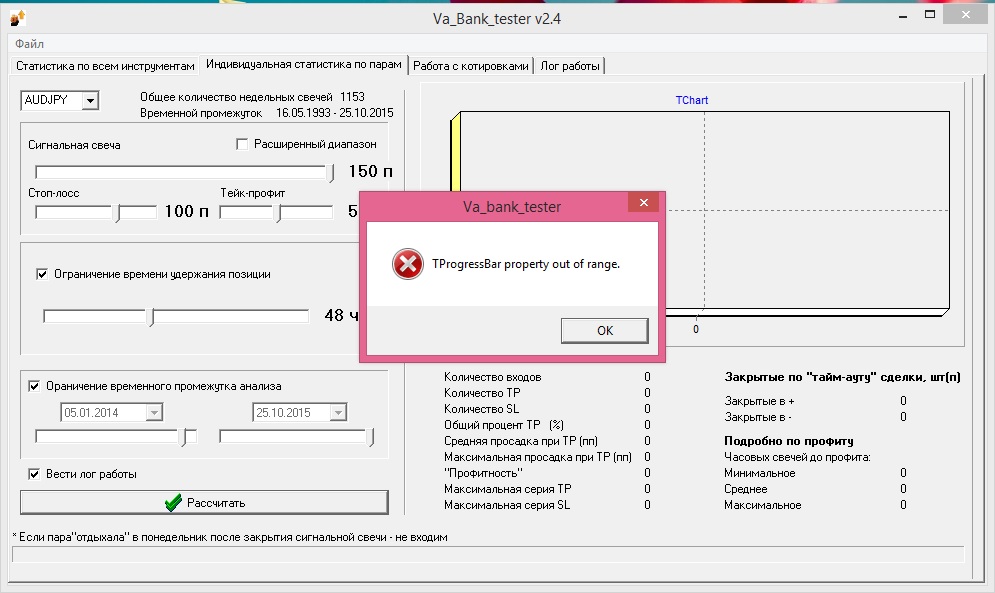
Task: Click the bottom progress bar
Action: pos(488,554)
